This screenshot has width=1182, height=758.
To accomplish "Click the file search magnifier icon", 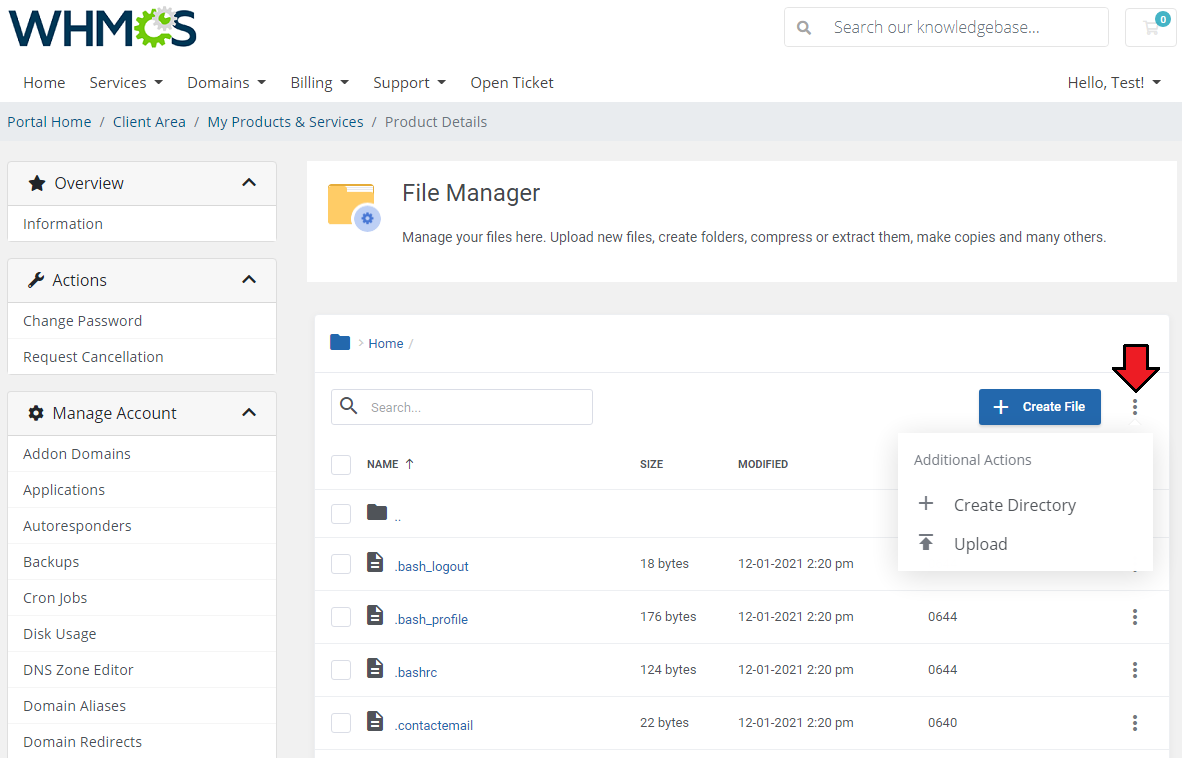I will 348,406.
